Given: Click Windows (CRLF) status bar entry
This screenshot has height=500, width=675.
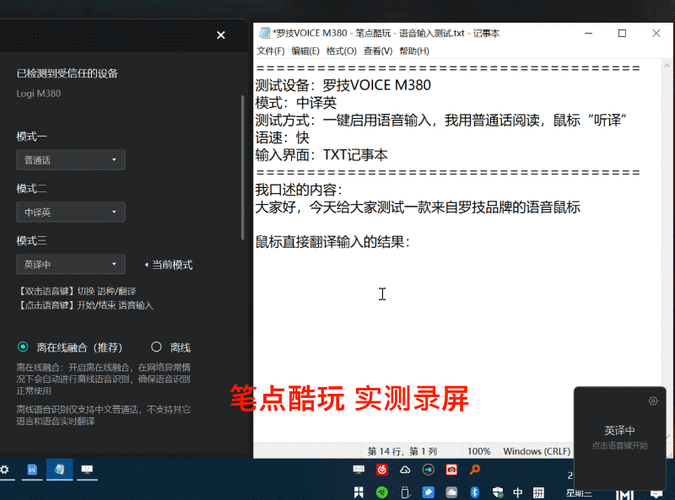Looking at the screenshot, I should point(536,451).
